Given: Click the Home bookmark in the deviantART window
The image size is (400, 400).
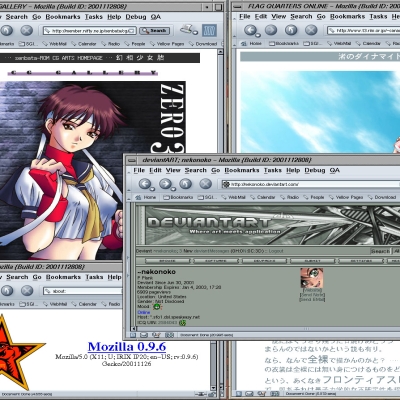Looking at the screenshot, I should point(145,197).
